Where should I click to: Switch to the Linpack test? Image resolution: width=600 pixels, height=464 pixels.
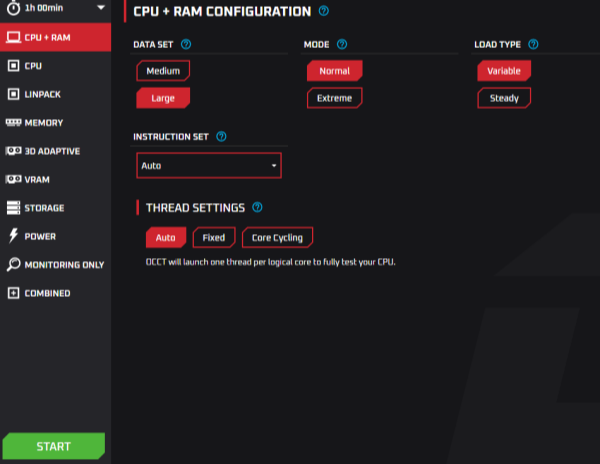coord(55,94)
